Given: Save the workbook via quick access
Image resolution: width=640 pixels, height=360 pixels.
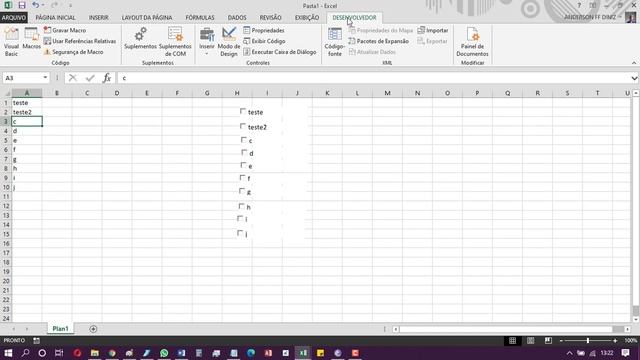Looking at the screenshot, I should click(22, 5).
